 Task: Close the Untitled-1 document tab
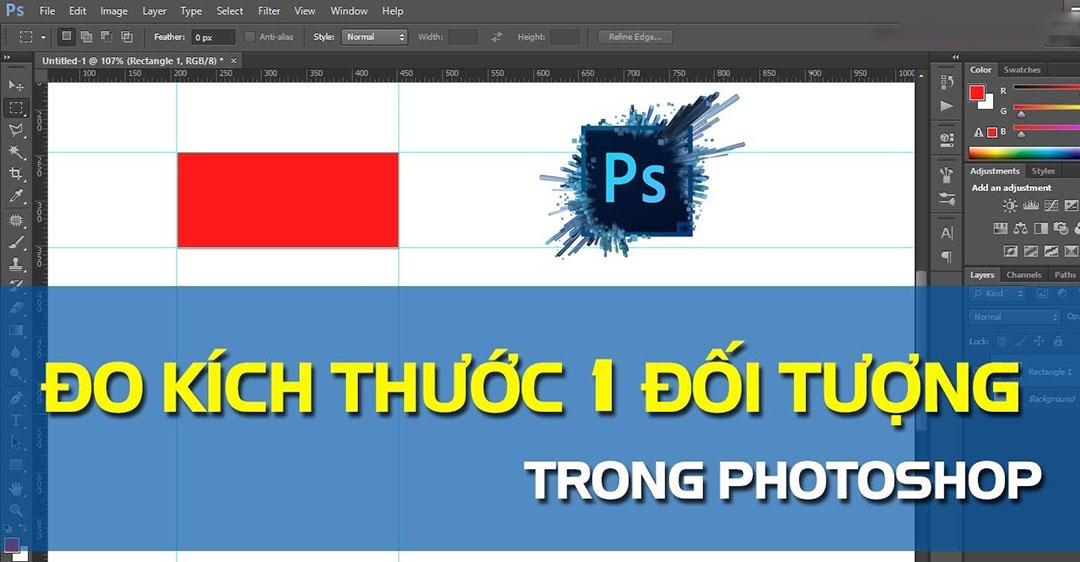[x=233, y=61]
